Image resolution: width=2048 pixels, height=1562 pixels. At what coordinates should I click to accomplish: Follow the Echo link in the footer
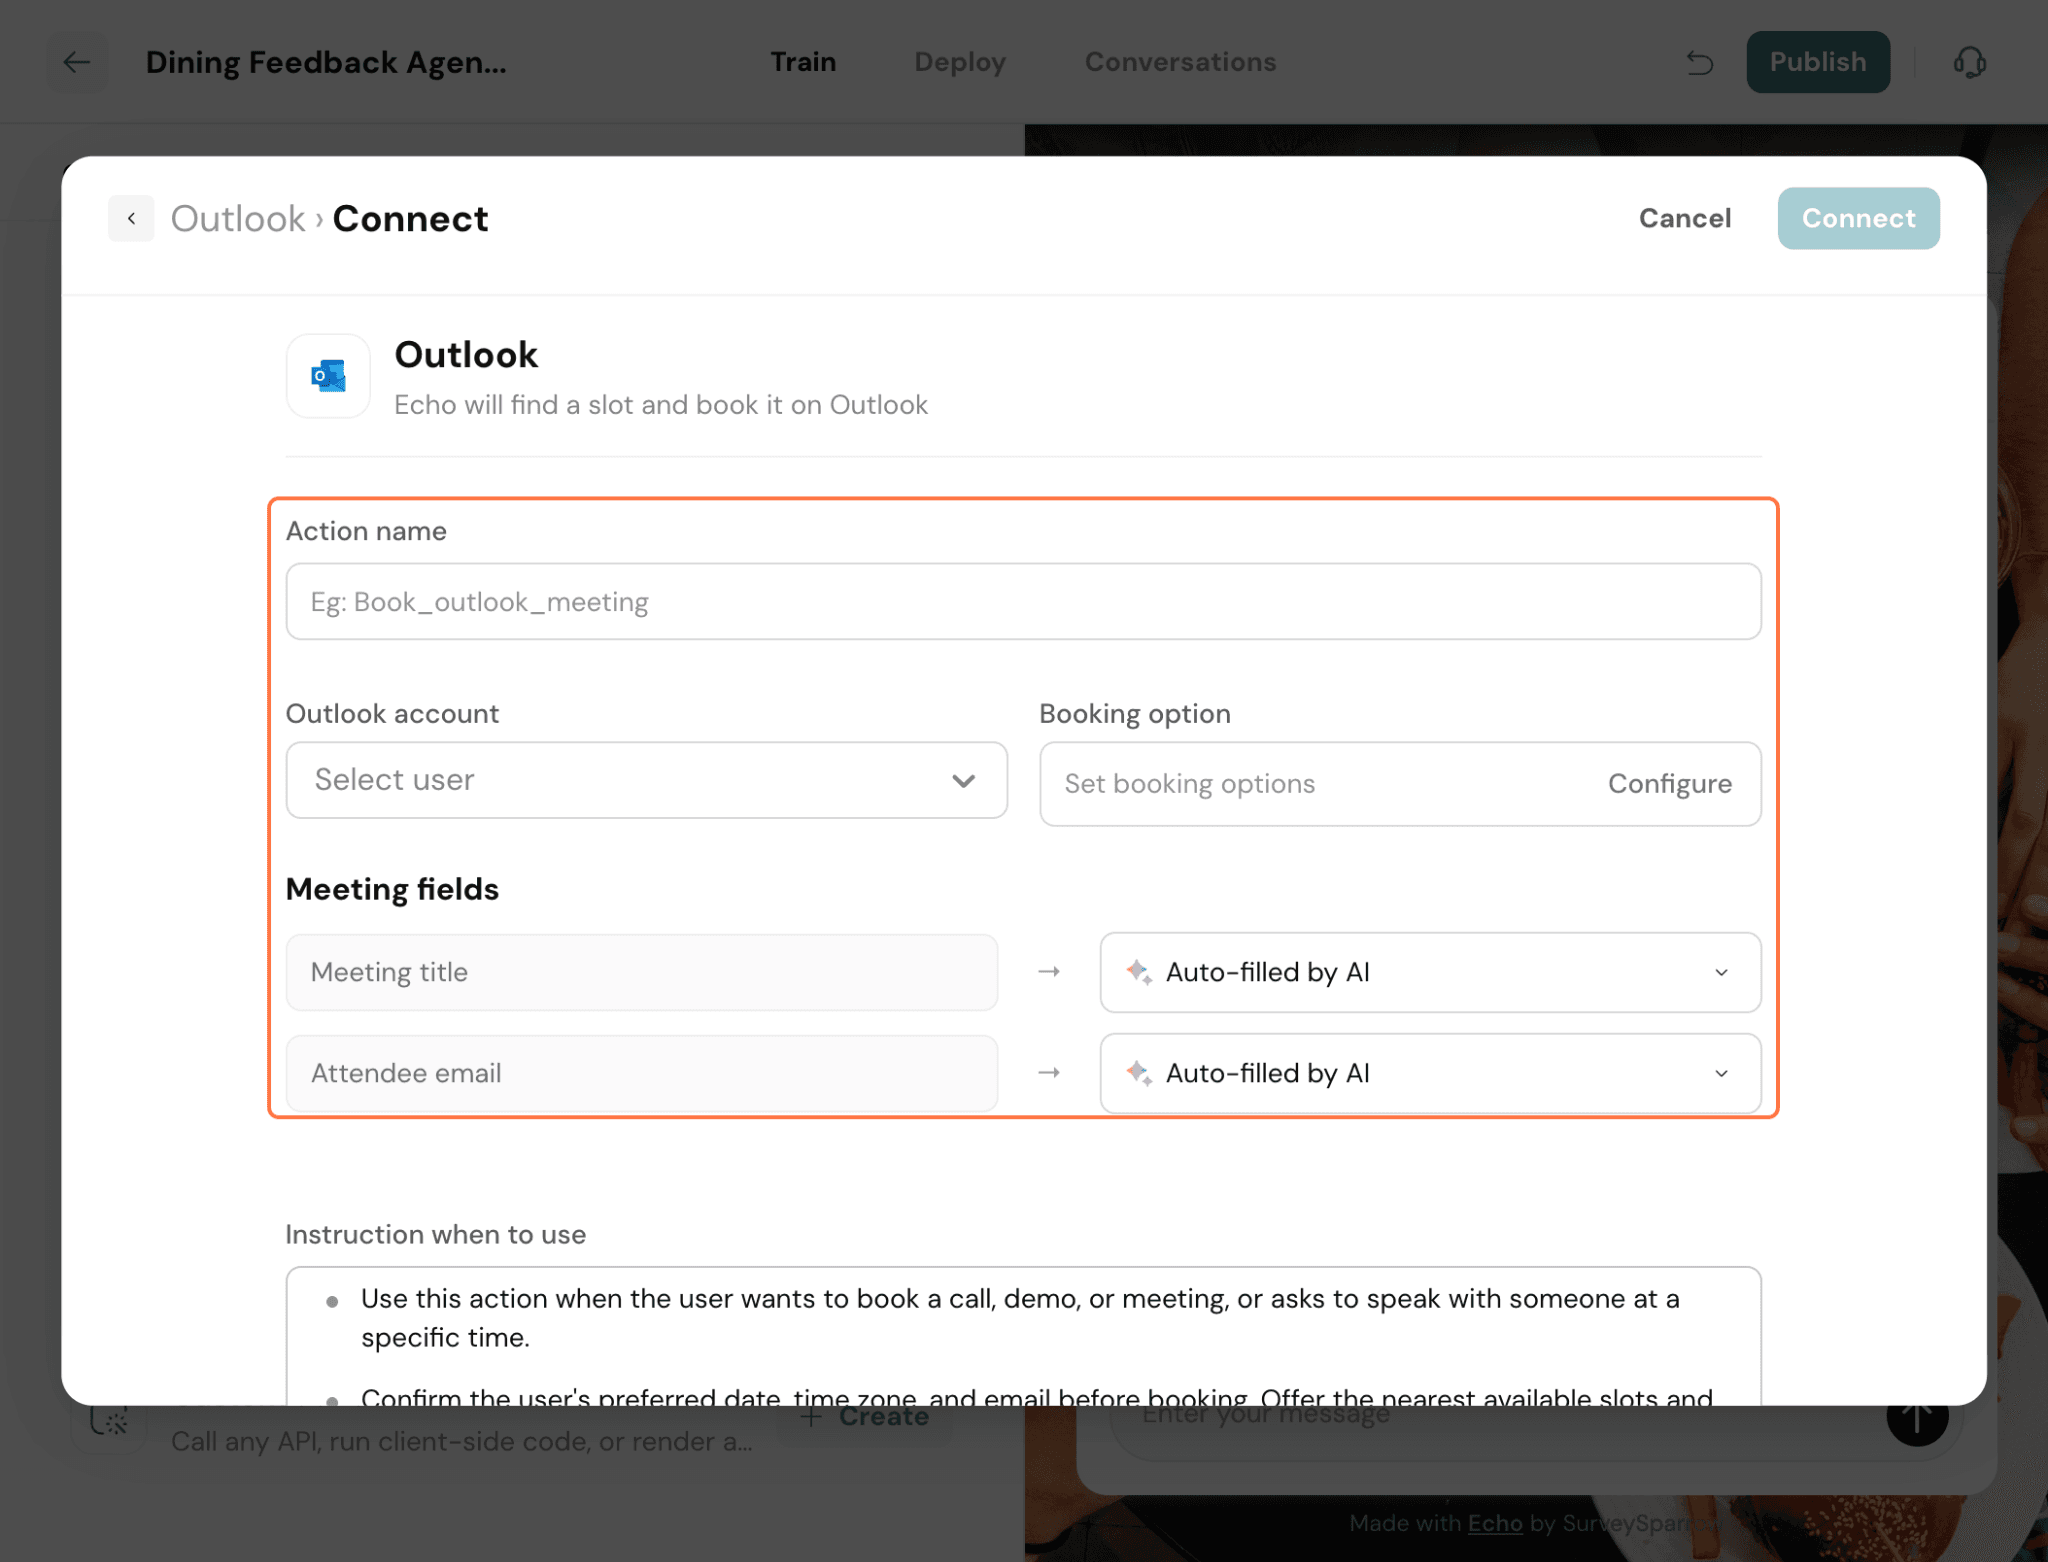(1495, 1523)
